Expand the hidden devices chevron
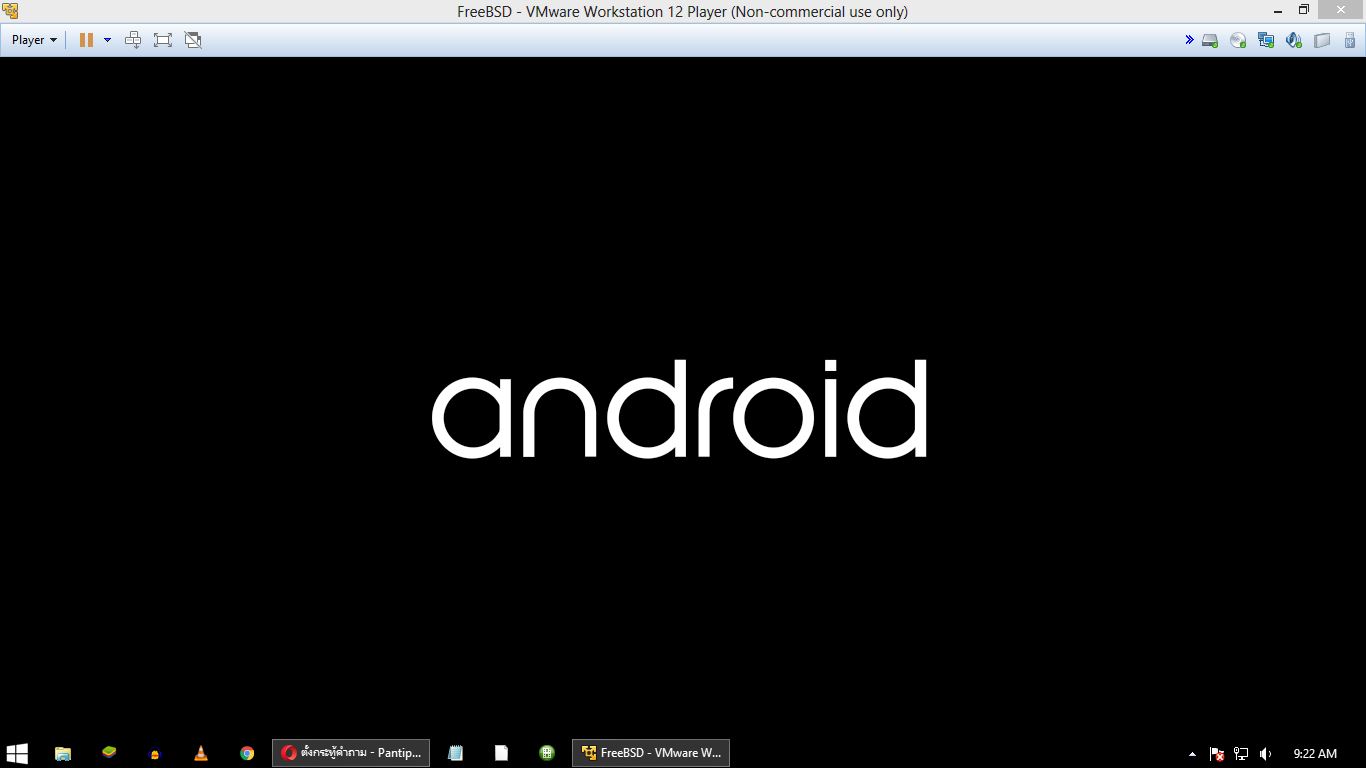The width and height of the screenshot is (1366, 768). tap(1189, 40)
